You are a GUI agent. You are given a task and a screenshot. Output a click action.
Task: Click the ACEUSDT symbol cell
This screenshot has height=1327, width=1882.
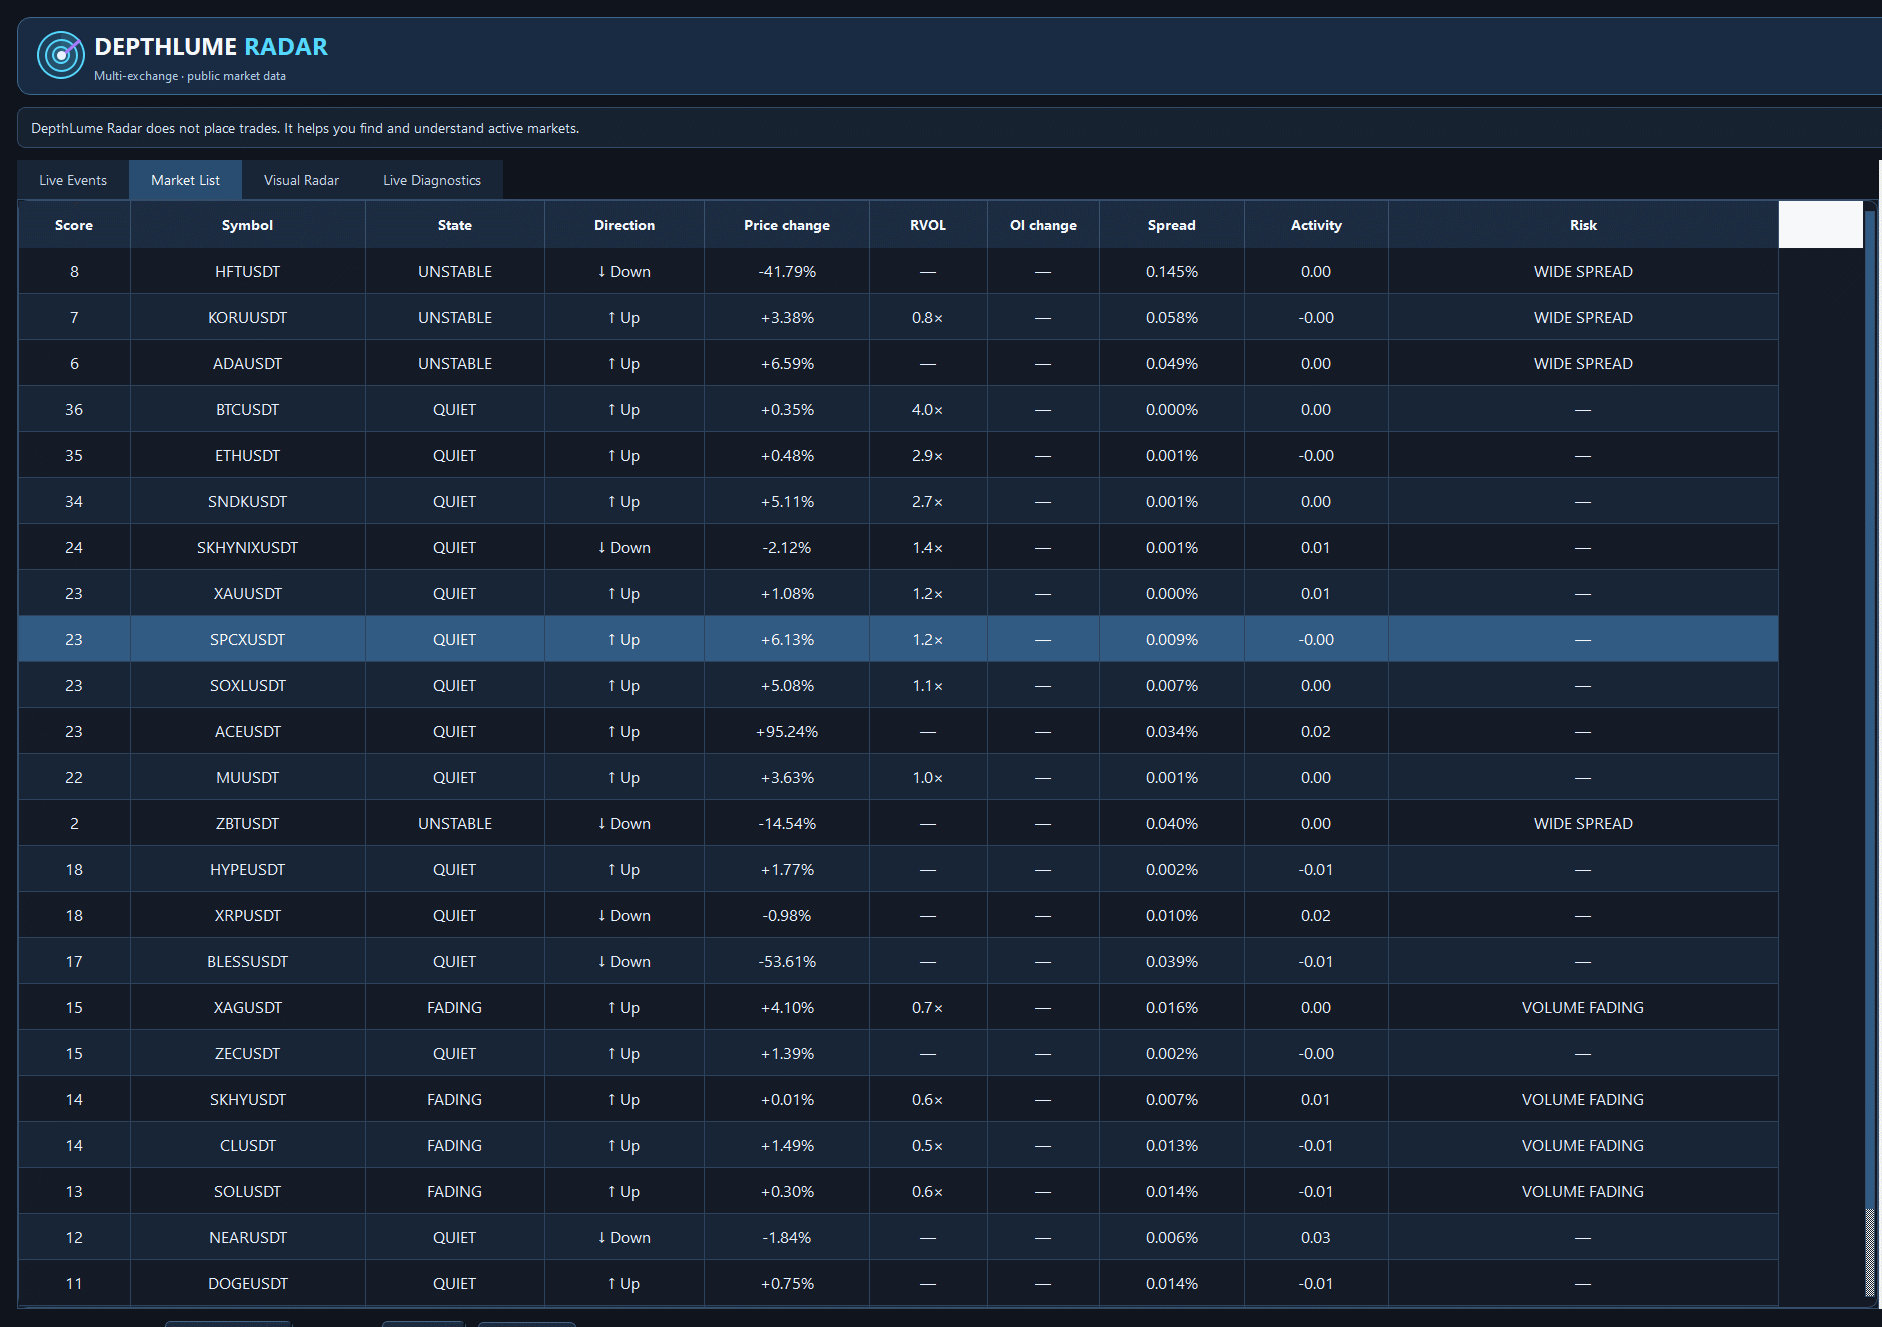tap(247, 731)
